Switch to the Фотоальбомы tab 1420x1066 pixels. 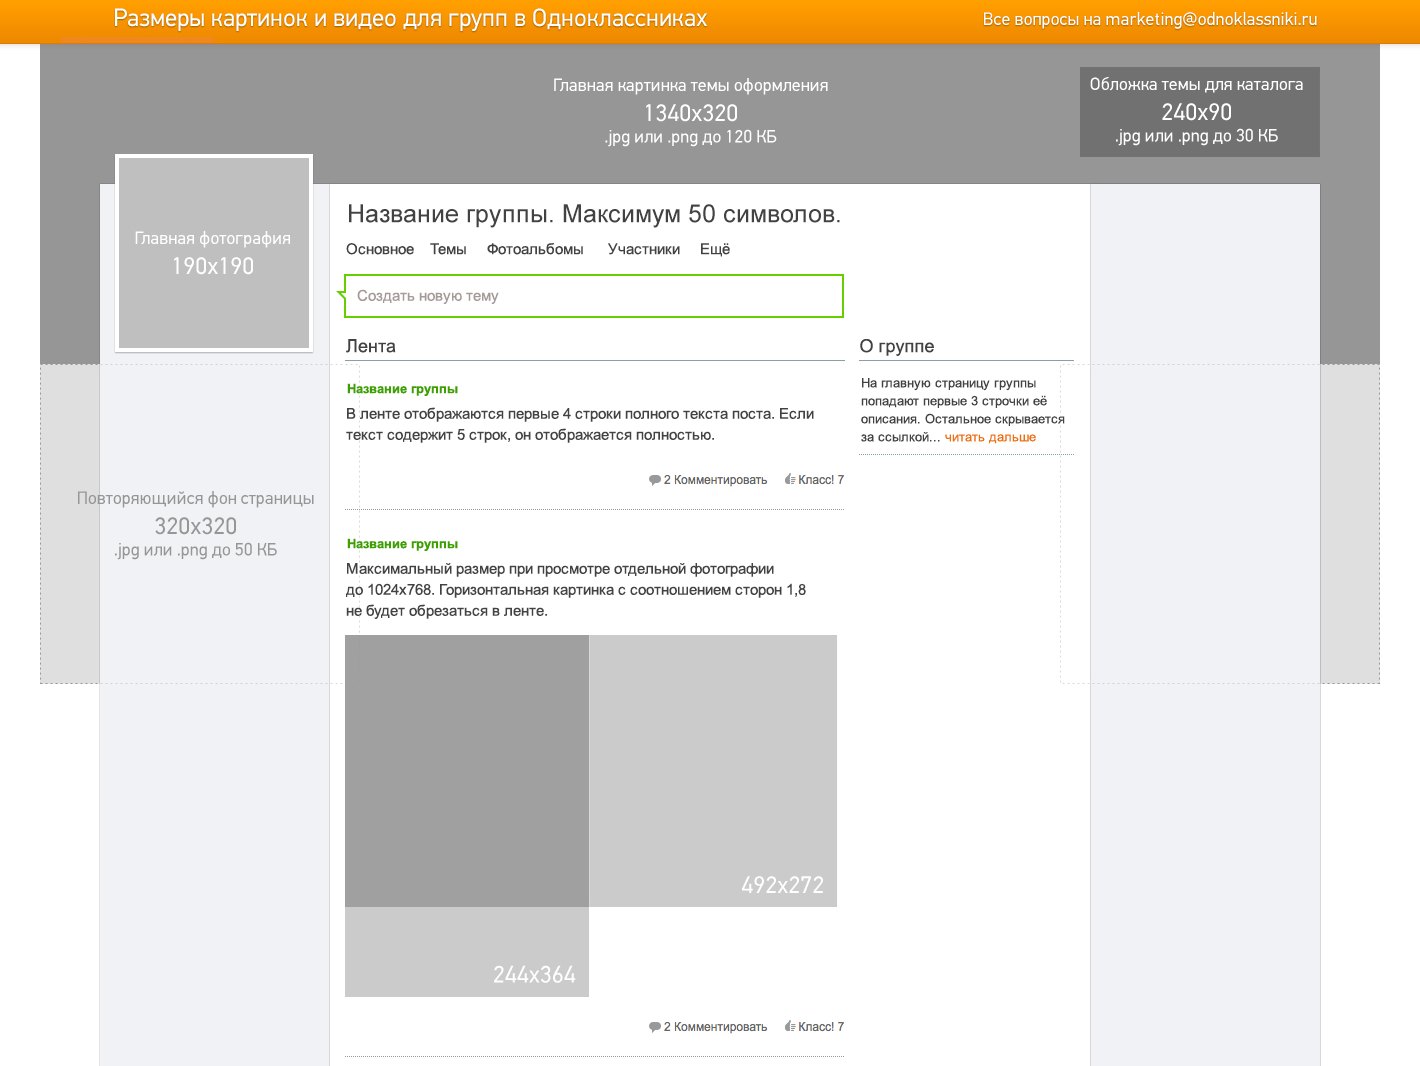click(x=535, y=249)
